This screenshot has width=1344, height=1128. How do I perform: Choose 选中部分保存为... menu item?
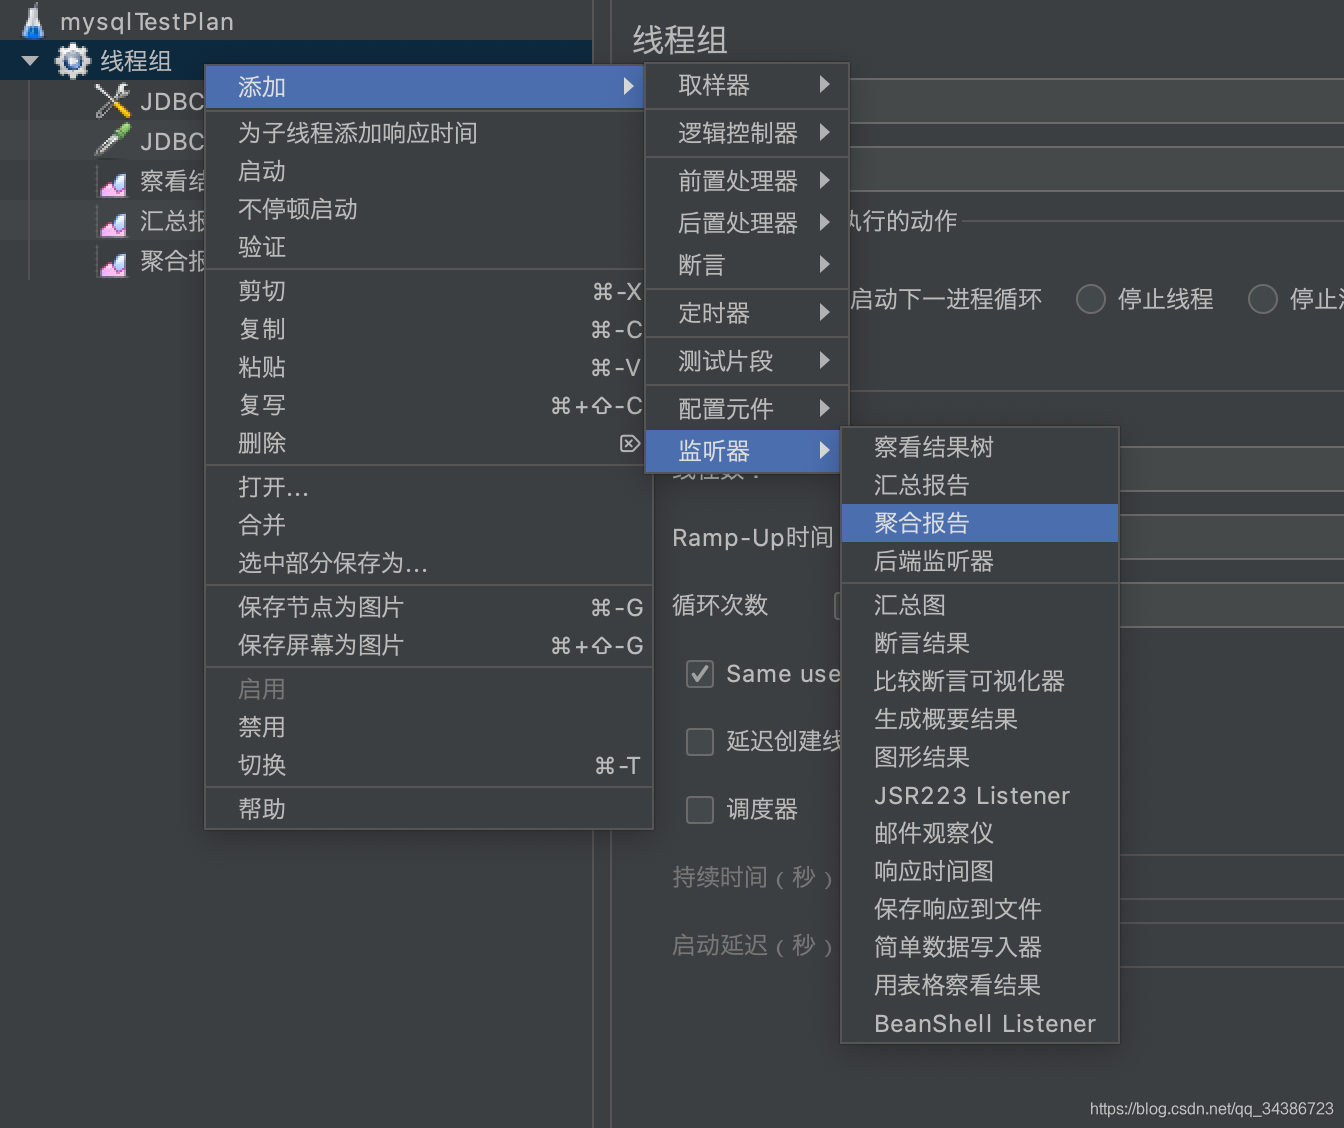(429, 563)
